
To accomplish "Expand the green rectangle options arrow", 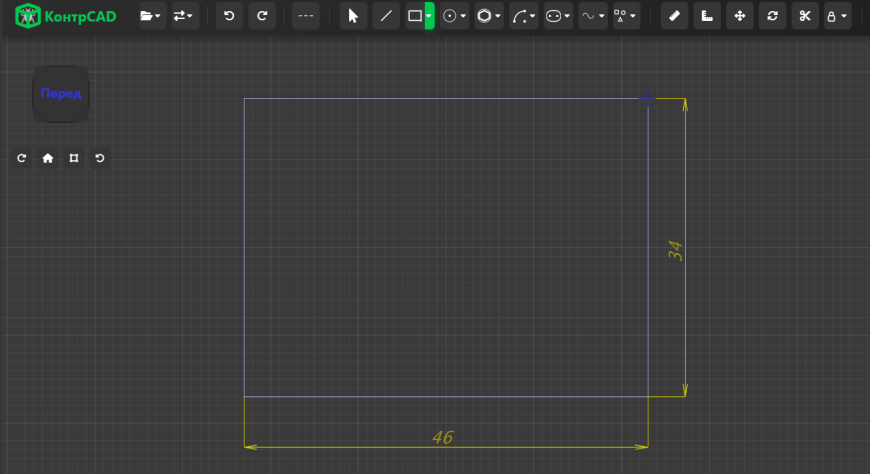I will 429,16.
